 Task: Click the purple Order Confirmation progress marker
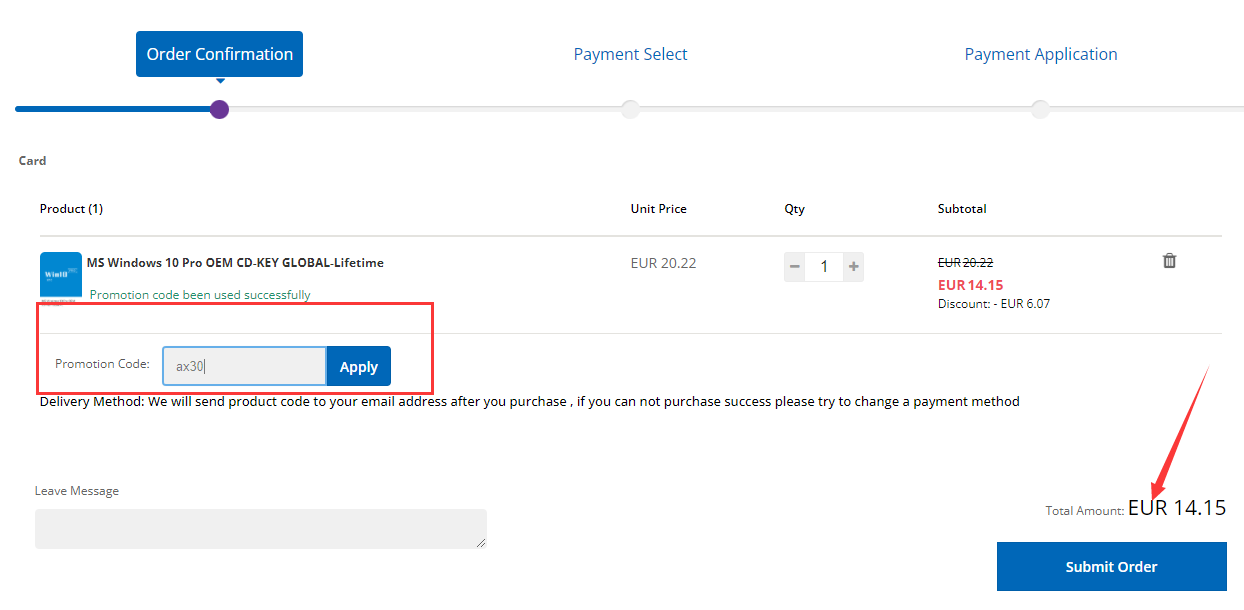220,109
